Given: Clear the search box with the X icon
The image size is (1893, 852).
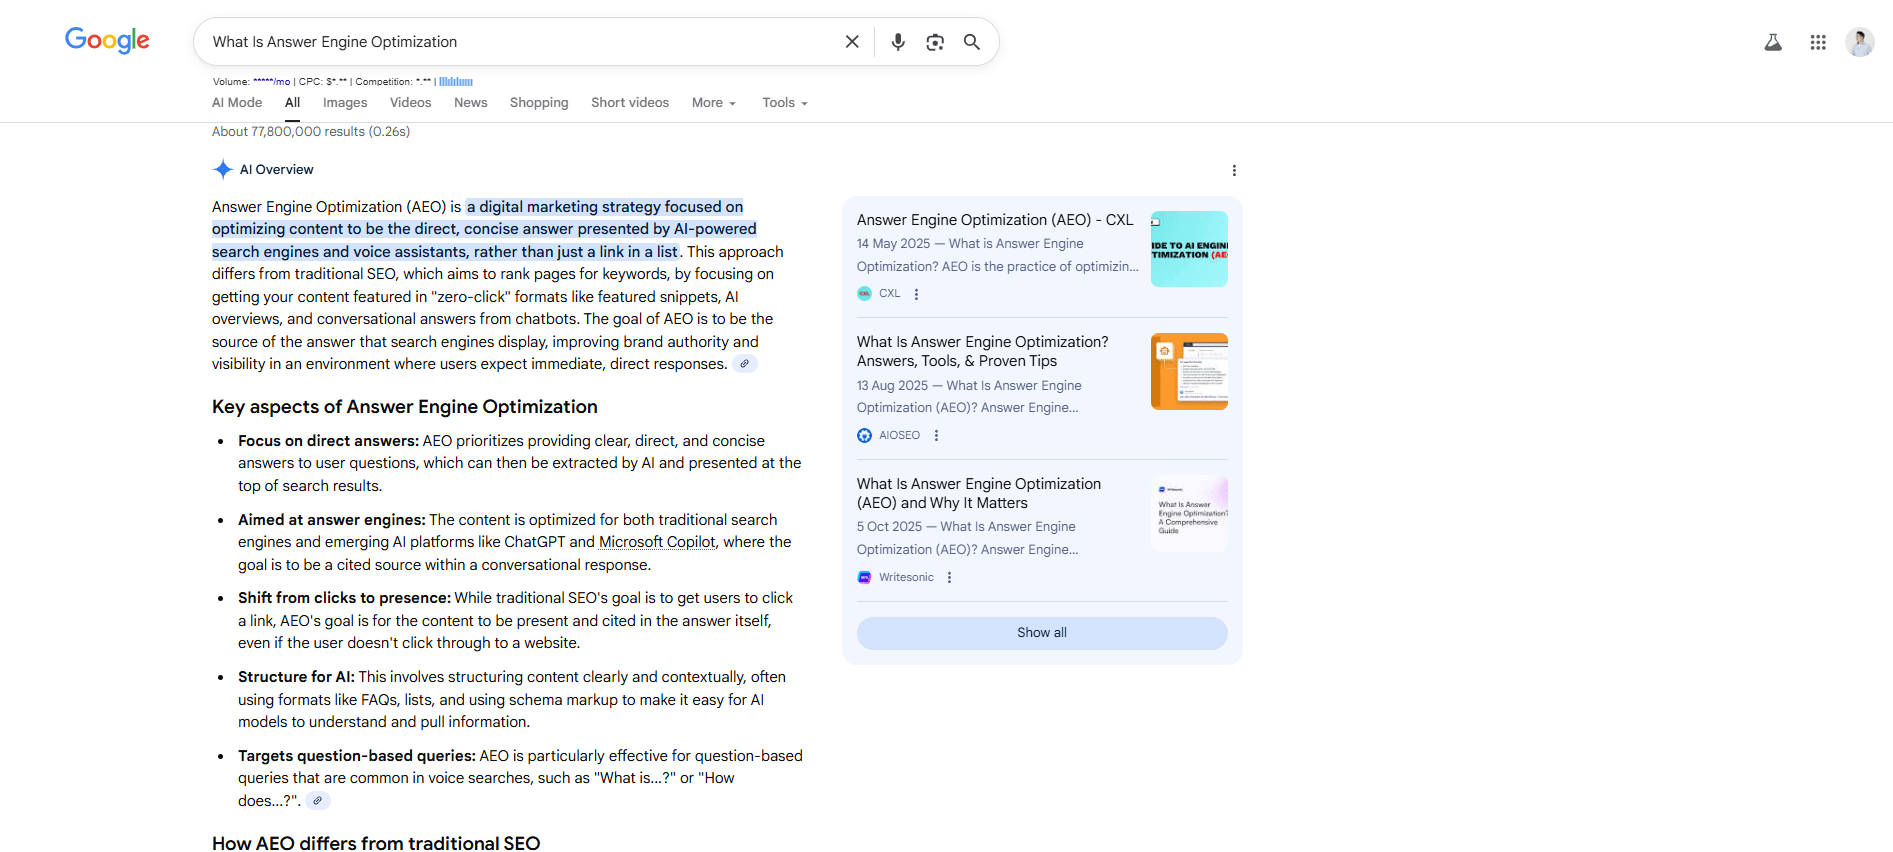Looking at the screenshot, I should [x=852, y=42].
